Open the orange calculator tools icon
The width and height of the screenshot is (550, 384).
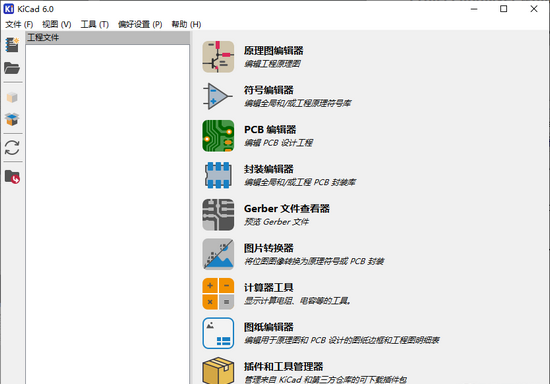coord(218,294)
